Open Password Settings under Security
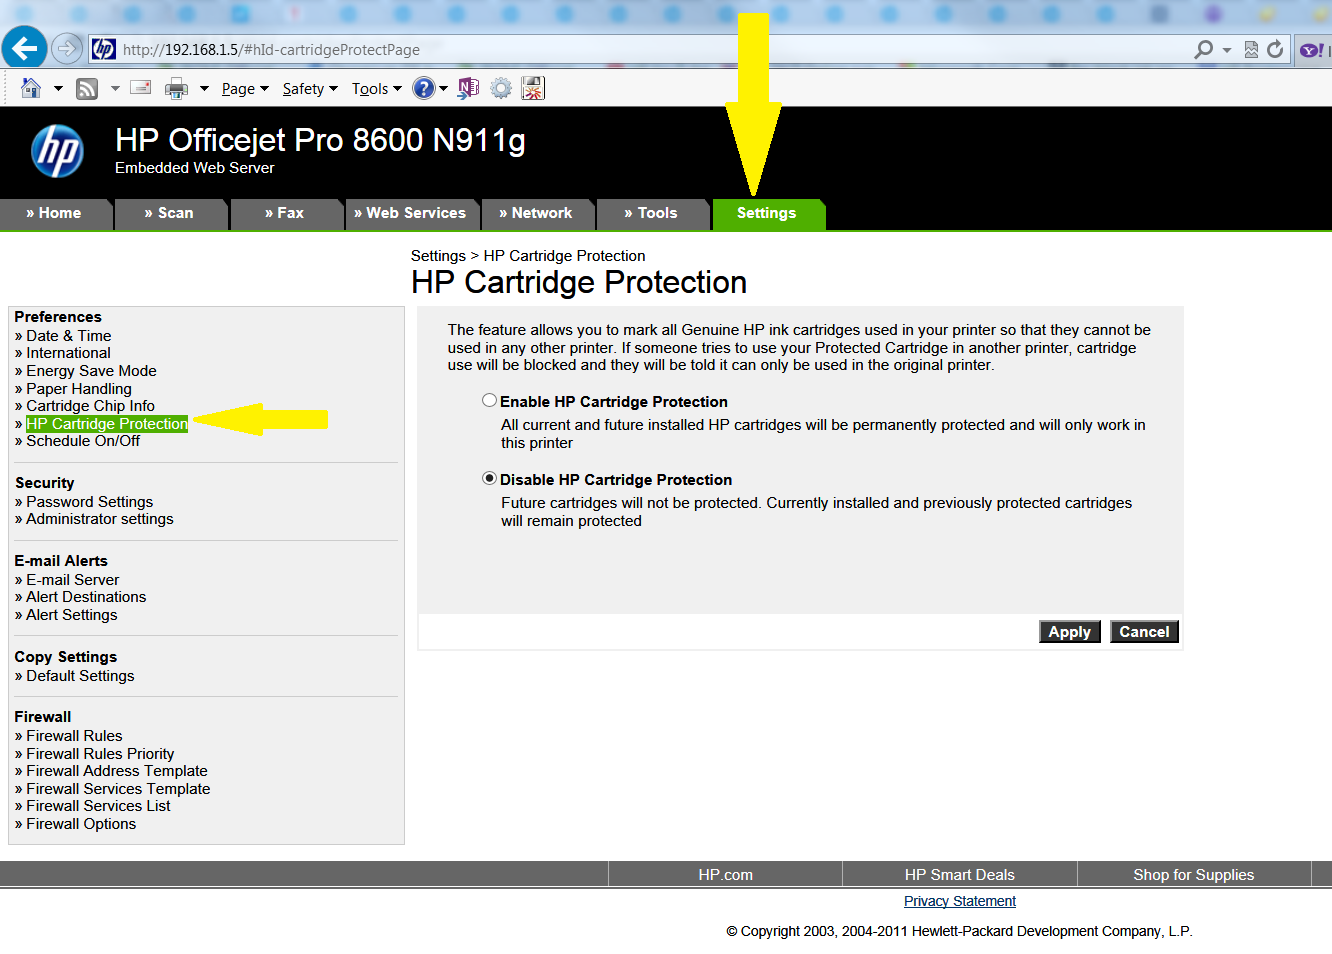Image resolution: width=1332 pixels, height=954 pixels. 90,502
